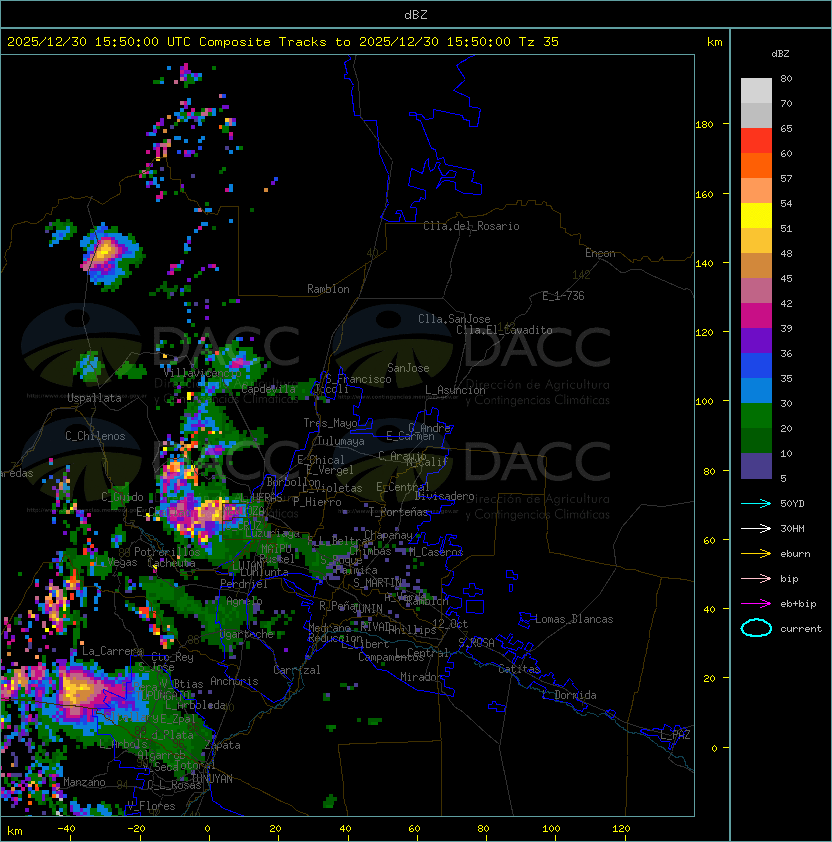This screenshot has width=832, height=842.
Task: Click the 'V_Flores' map label
Action: click(x=151, y=806)
